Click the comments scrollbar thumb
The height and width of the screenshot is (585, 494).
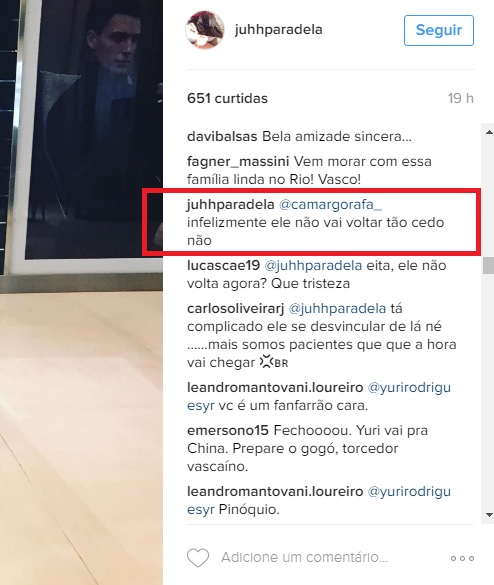click(x=488, y=265)
